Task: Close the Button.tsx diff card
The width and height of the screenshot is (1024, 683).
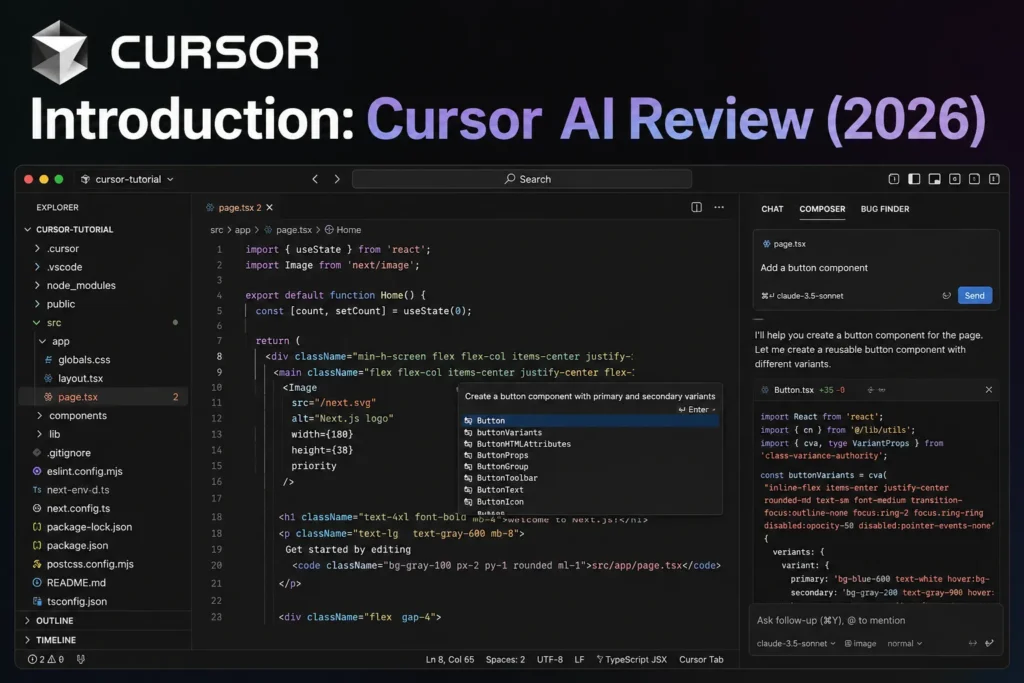Action: click(x=989, y=390)
